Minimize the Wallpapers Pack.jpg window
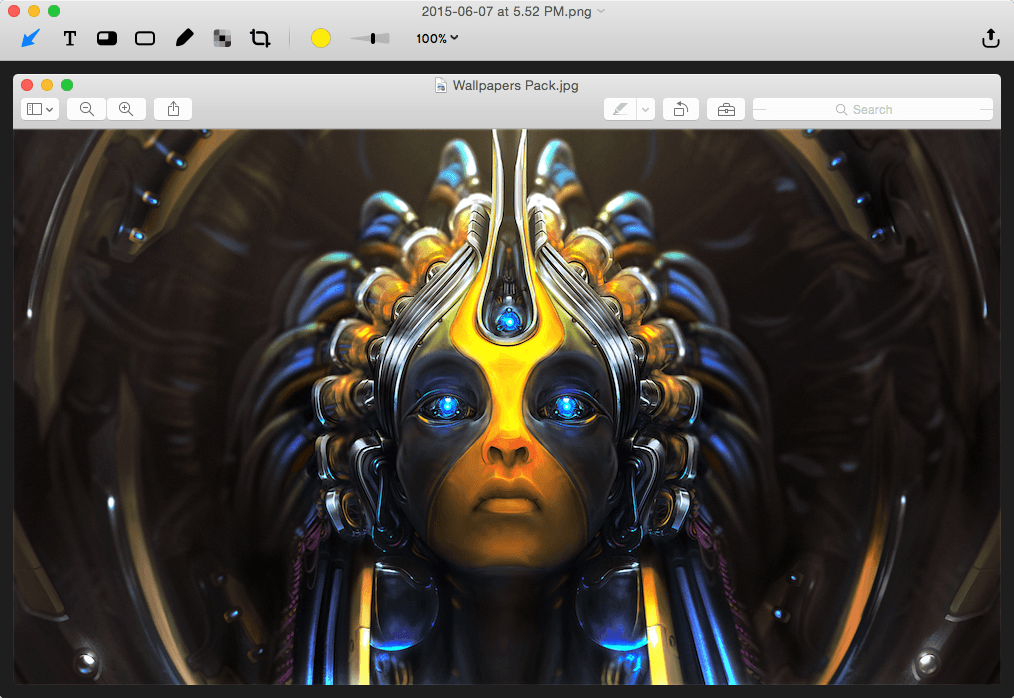This screenshot has height=698, width=1014. pyautogui.click(x=47, y=85)
